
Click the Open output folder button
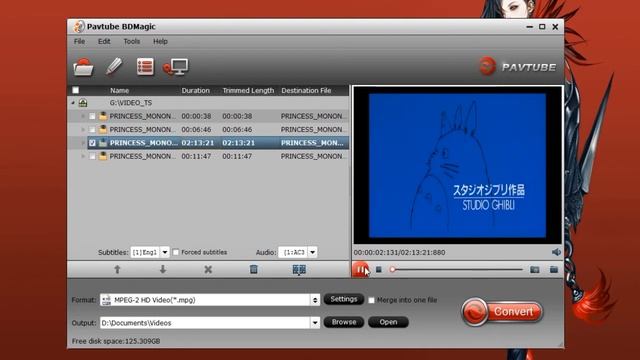[388, 322]
